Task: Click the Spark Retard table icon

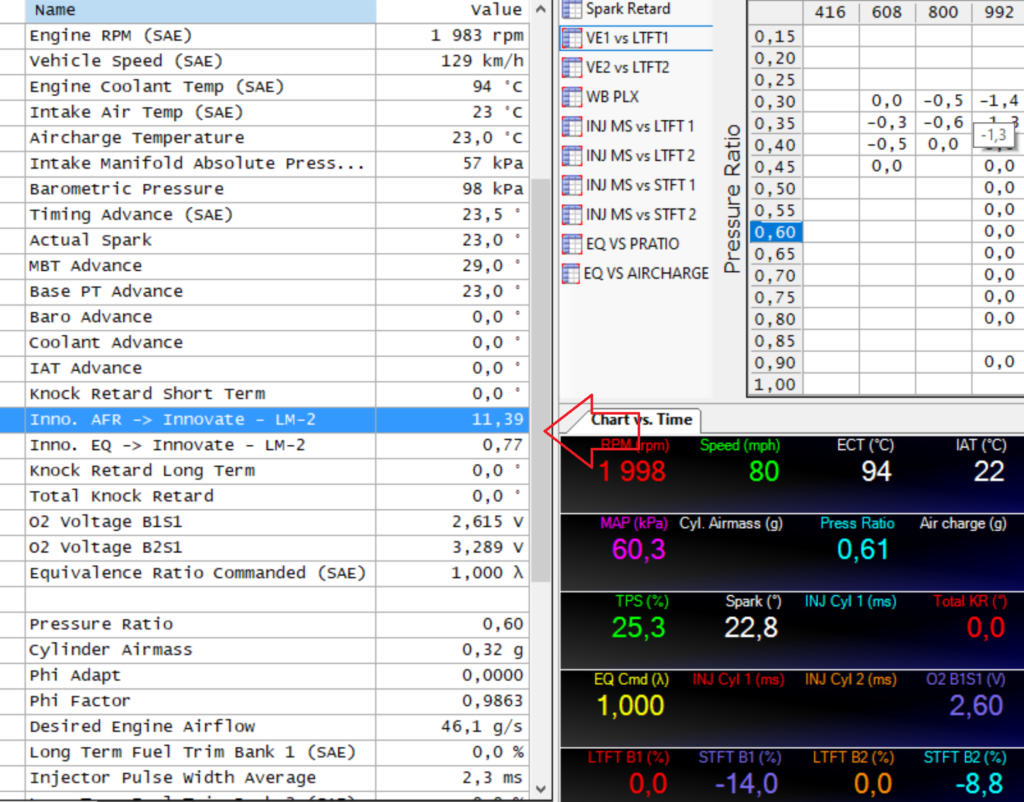Action: click(x=571, y=10)
